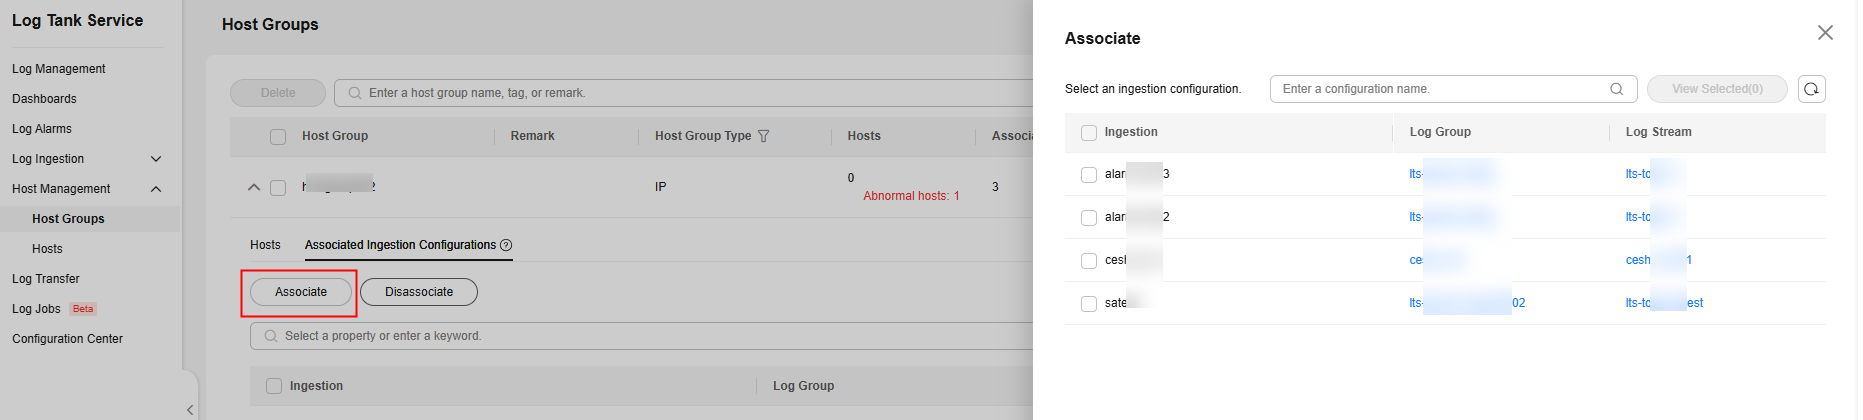The width and height of the screenshot is (1863, 420).
Task: Check the select-all Ingestion checkbox in Associate panel
Action: click(x=1089, y=132)
